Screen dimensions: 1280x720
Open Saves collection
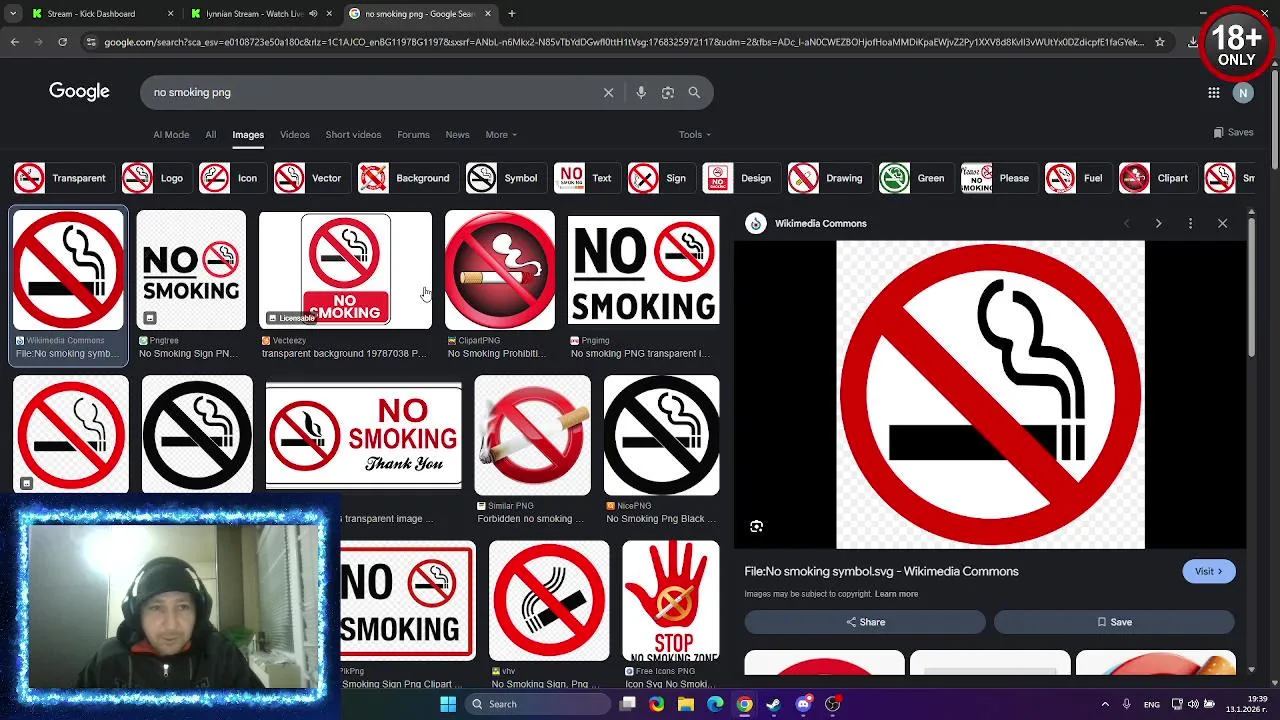pyautogui.click(x=1233, y=132)
